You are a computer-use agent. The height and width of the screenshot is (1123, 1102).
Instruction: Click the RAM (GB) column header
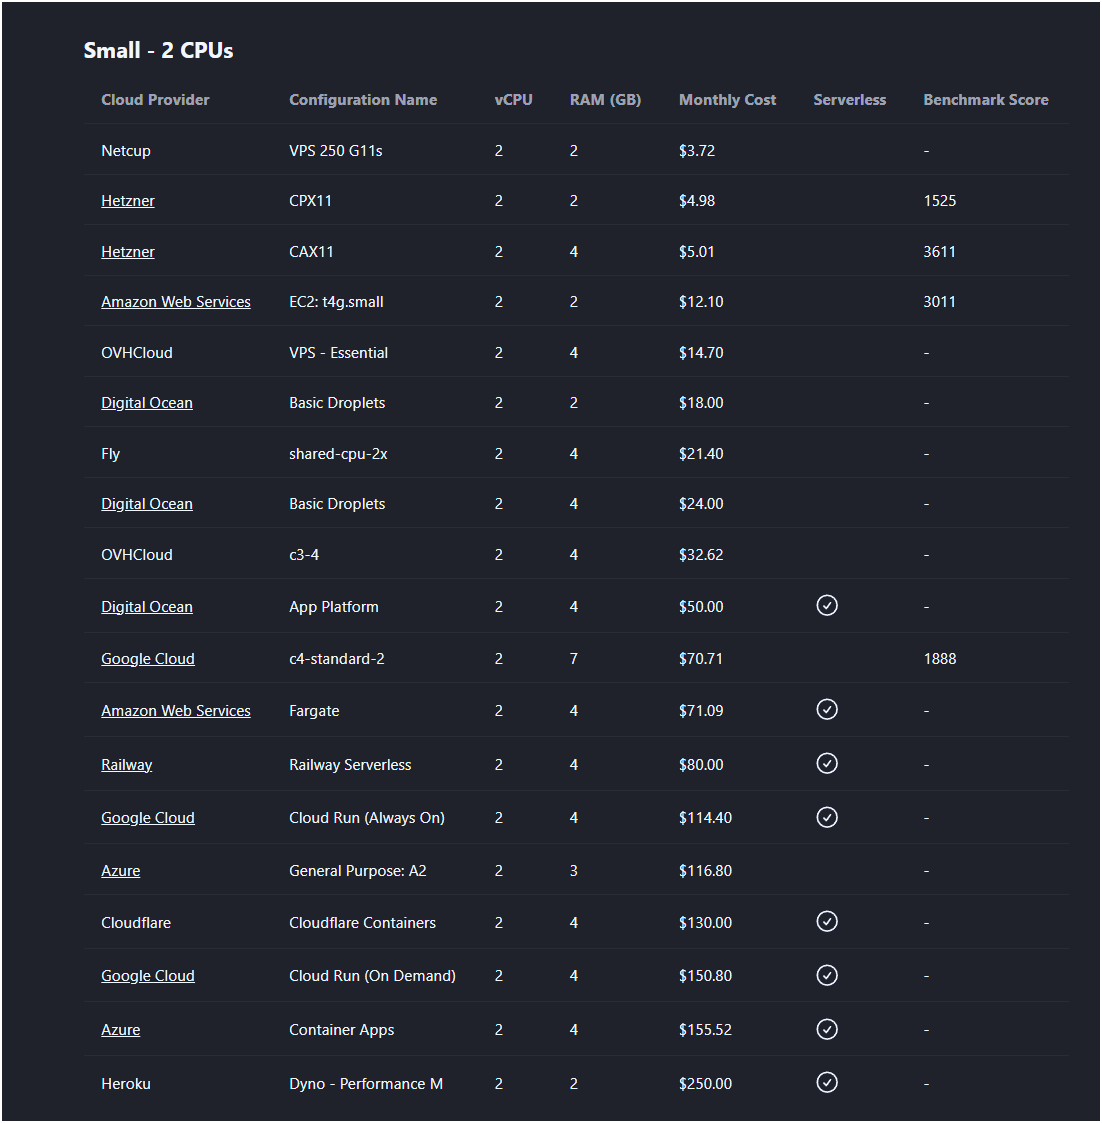coord(605,100)
